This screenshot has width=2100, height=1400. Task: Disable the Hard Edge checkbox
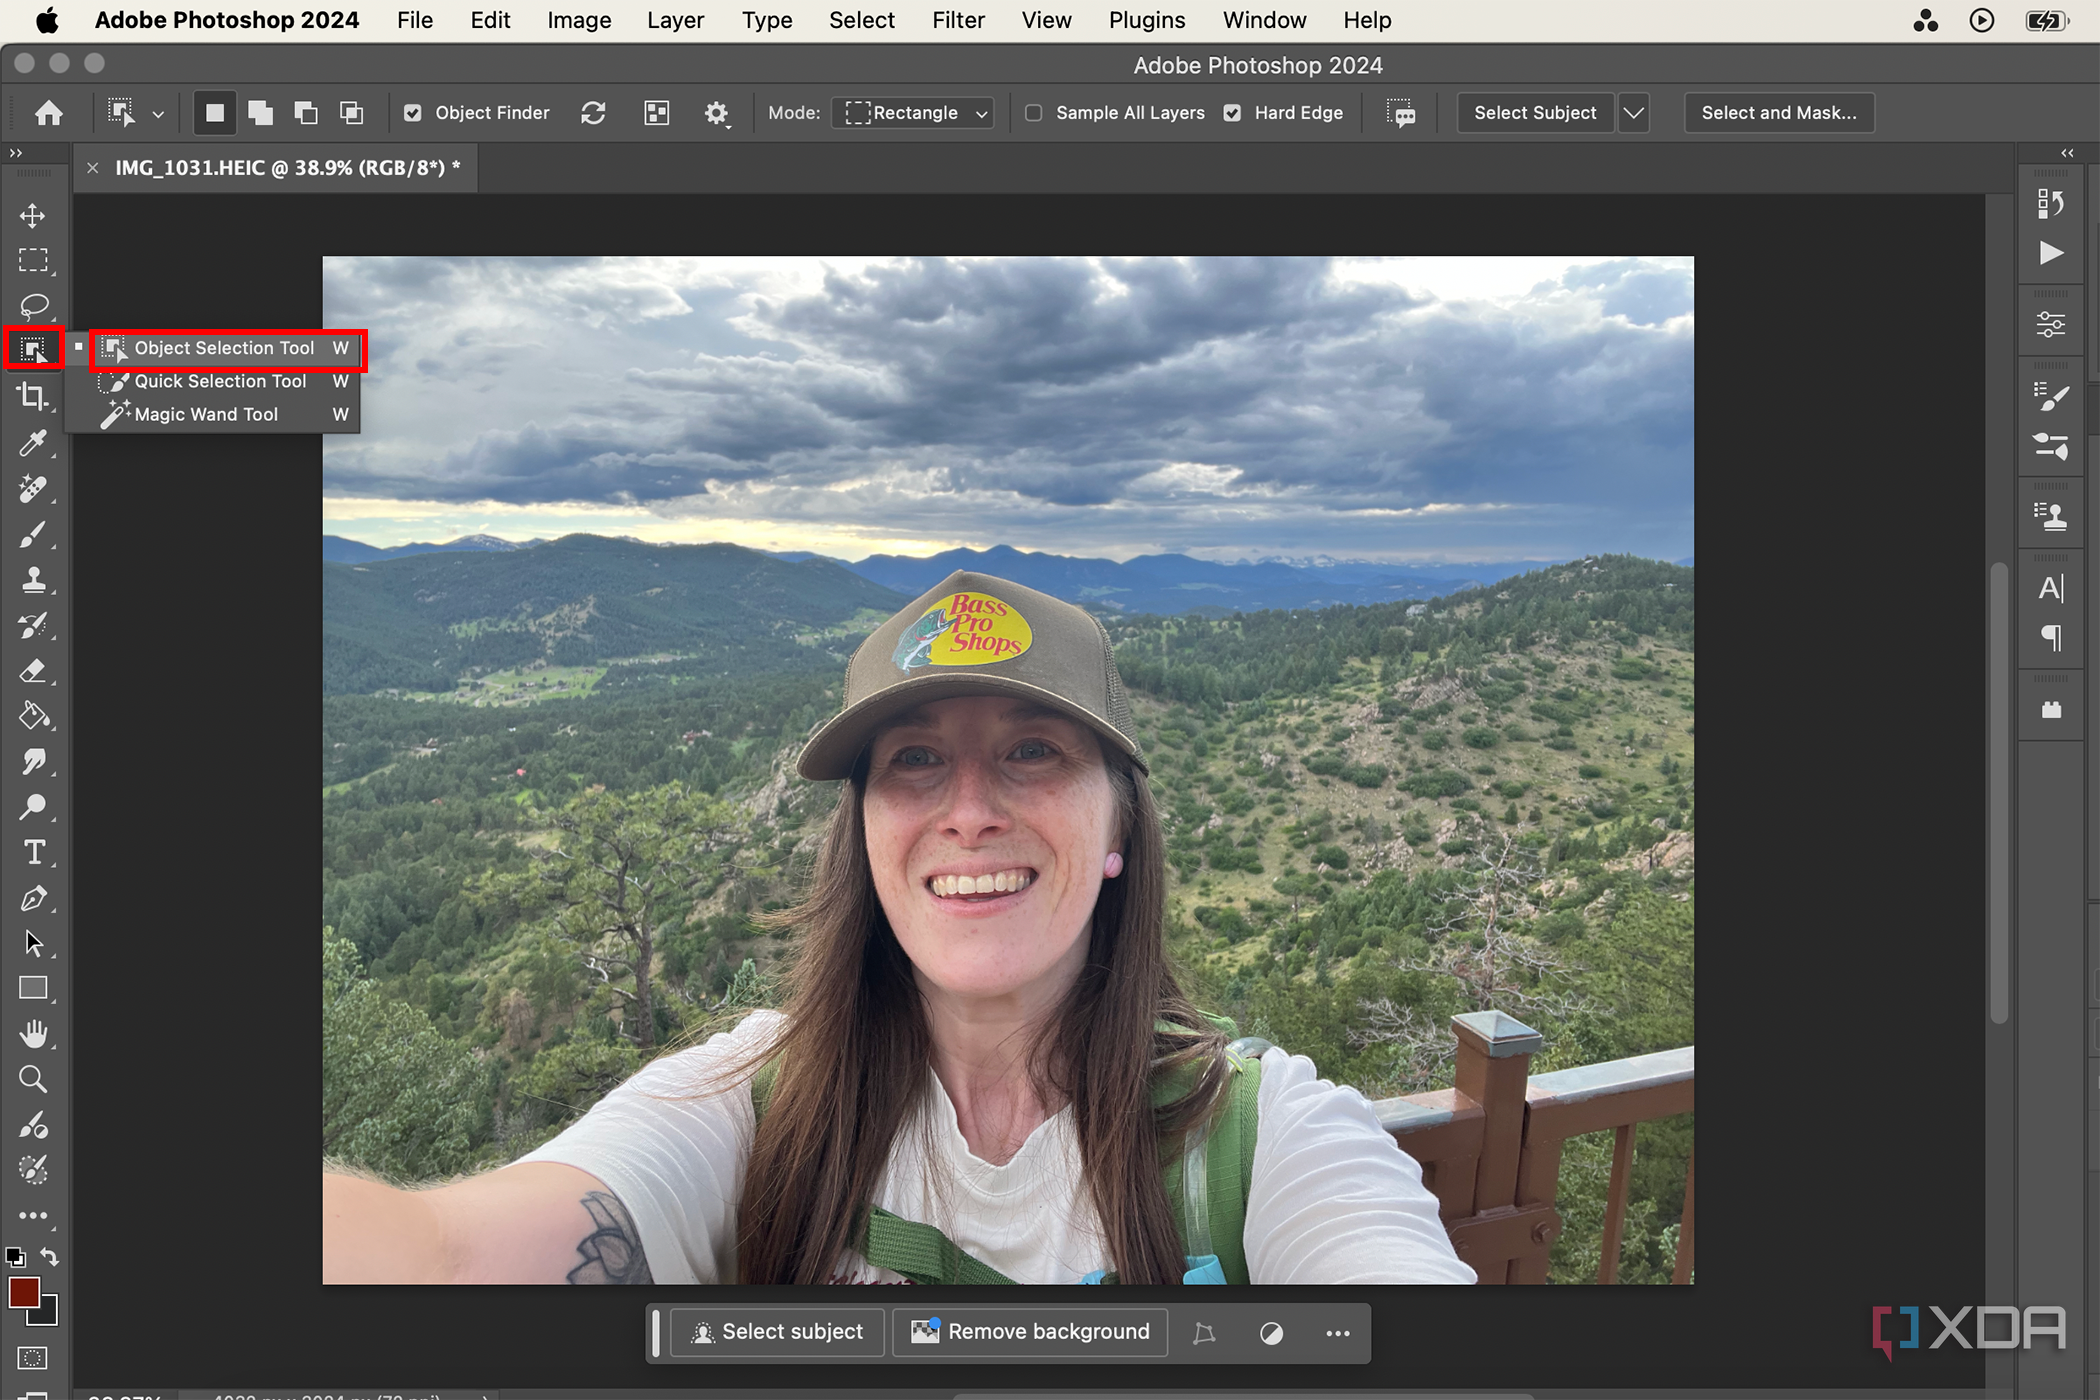(x=1233, y=113)
